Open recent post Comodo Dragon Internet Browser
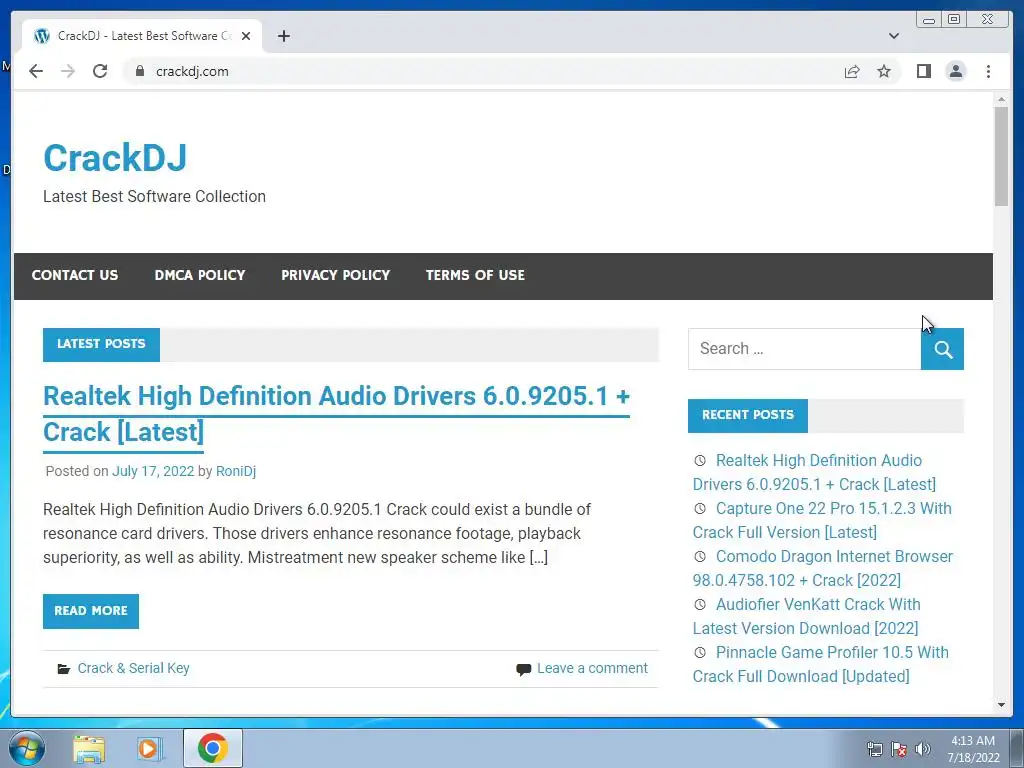This screenshot has height=768, width=1024. coord(823,568)
